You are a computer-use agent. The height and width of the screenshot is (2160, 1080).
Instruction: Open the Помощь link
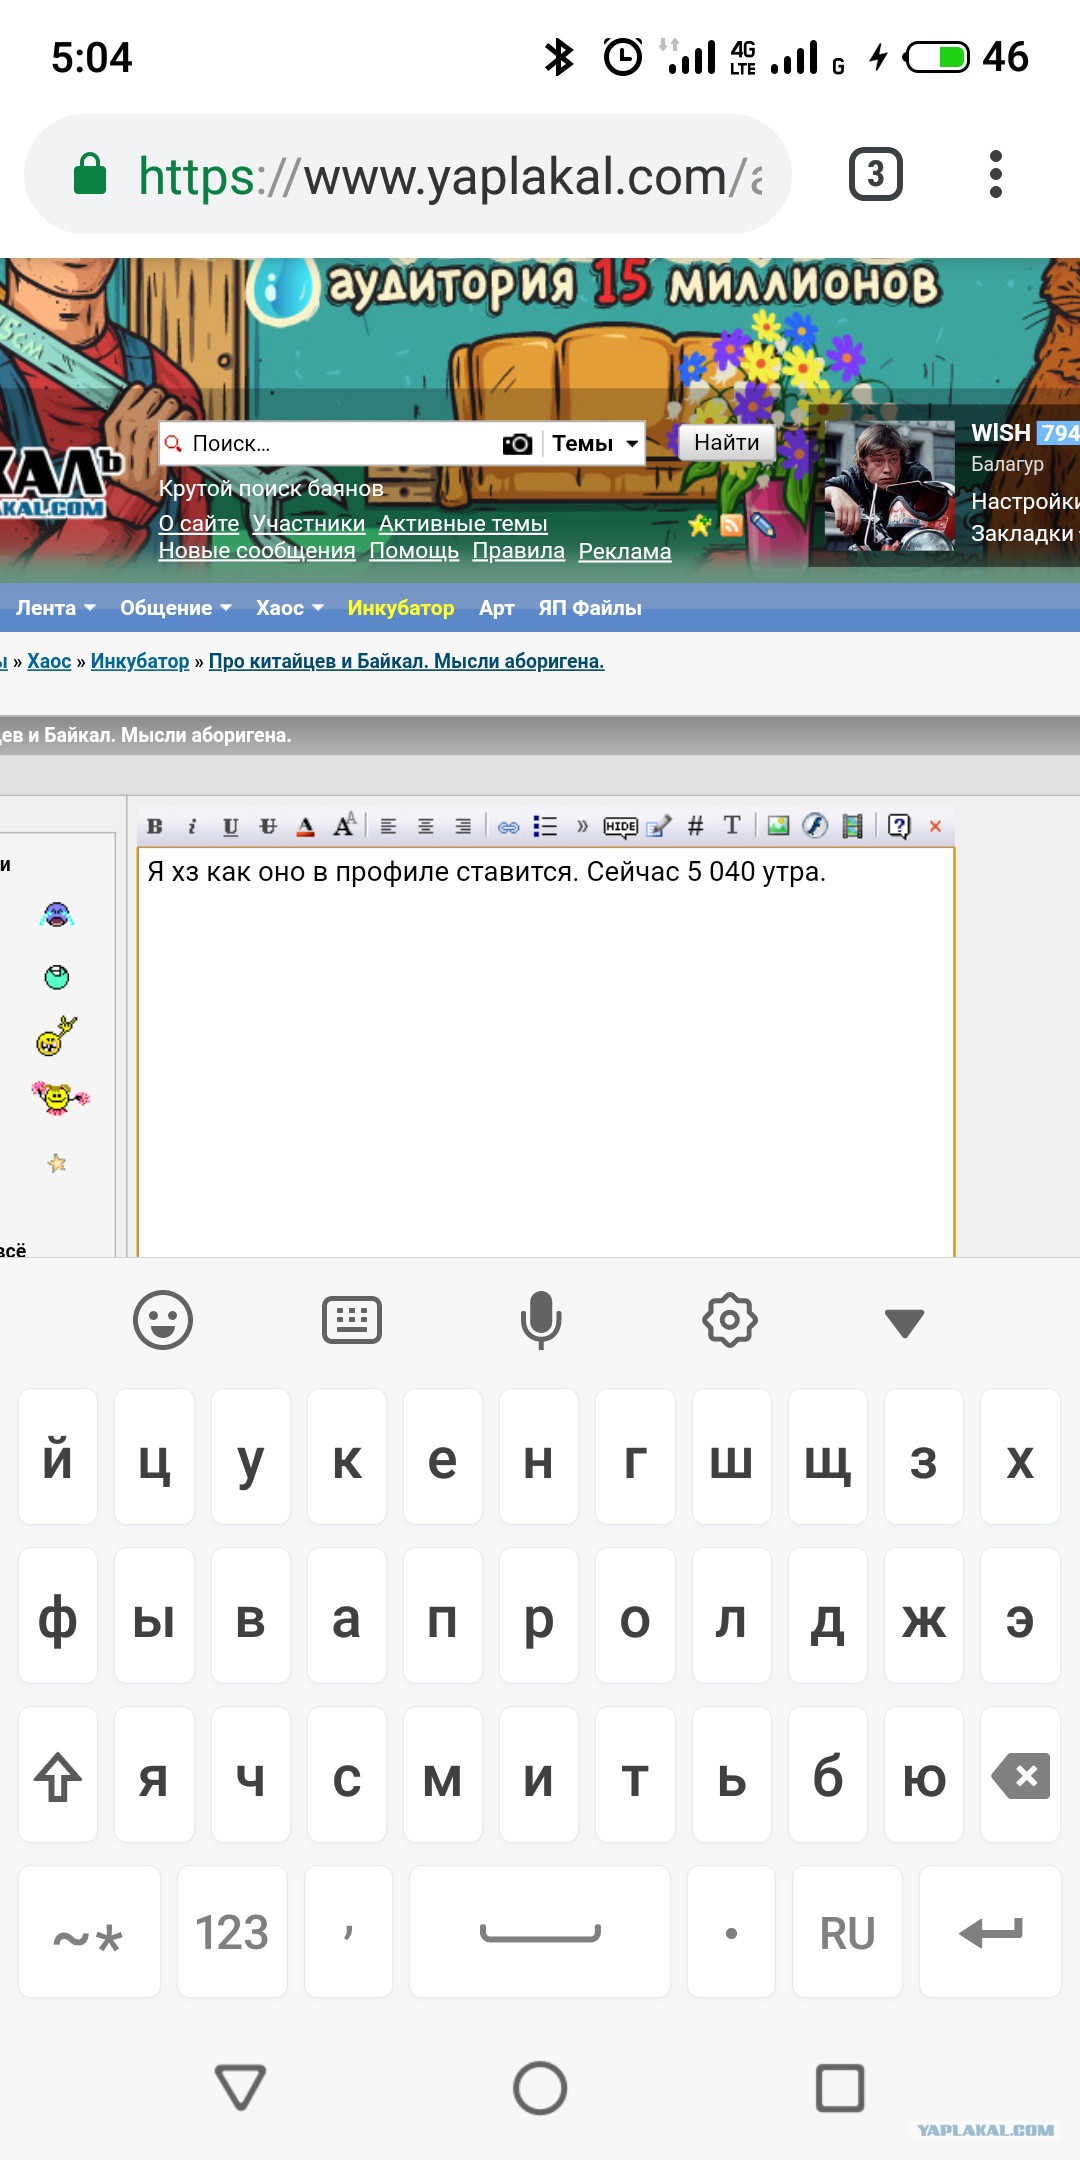[x=414, y=551]
